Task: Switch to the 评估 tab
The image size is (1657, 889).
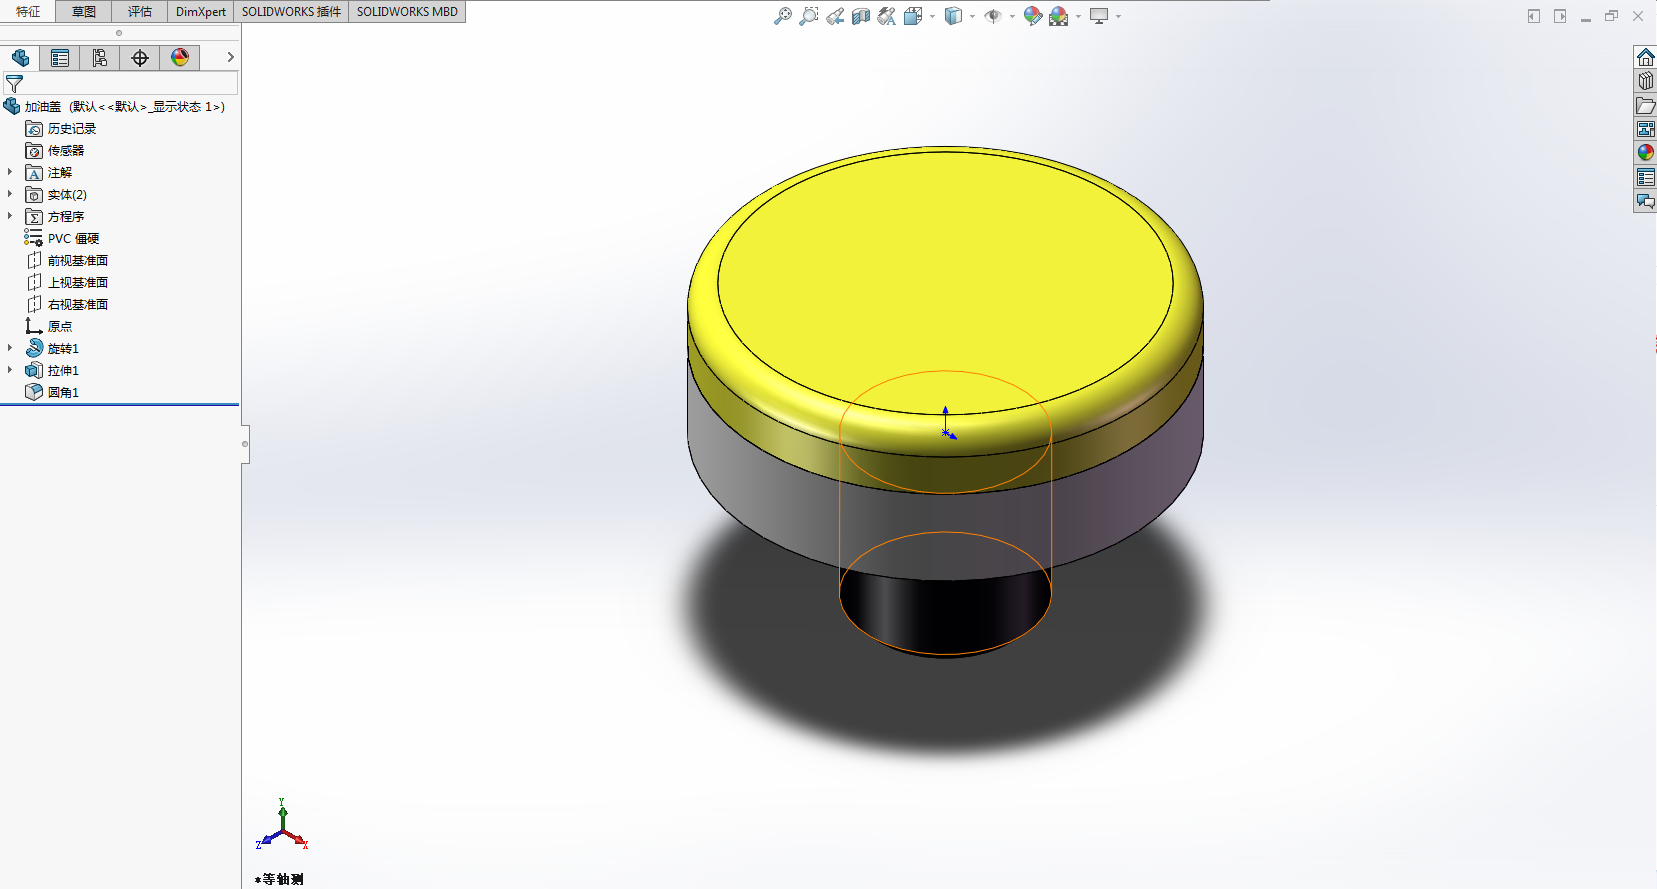Action: (x=140, y=12)
